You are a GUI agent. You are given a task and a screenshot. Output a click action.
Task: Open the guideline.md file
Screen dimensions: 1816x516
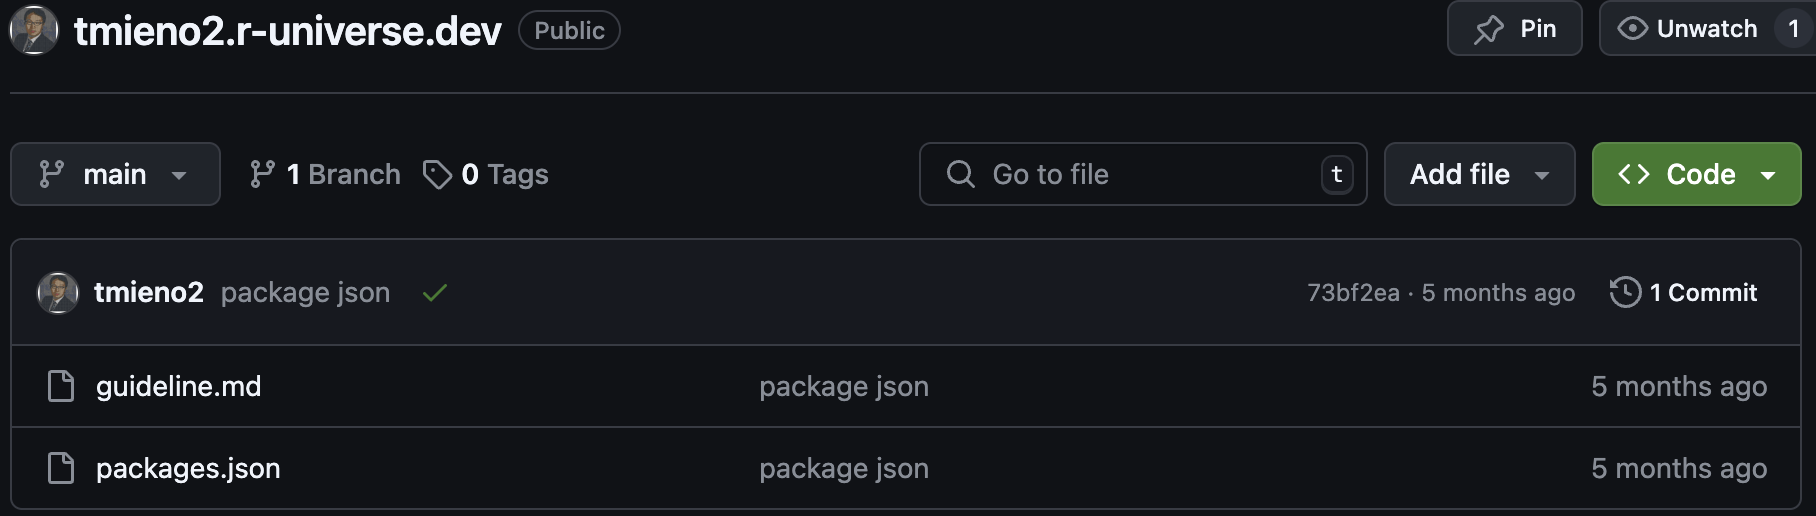pyautogui.click(x=178, y=386)
